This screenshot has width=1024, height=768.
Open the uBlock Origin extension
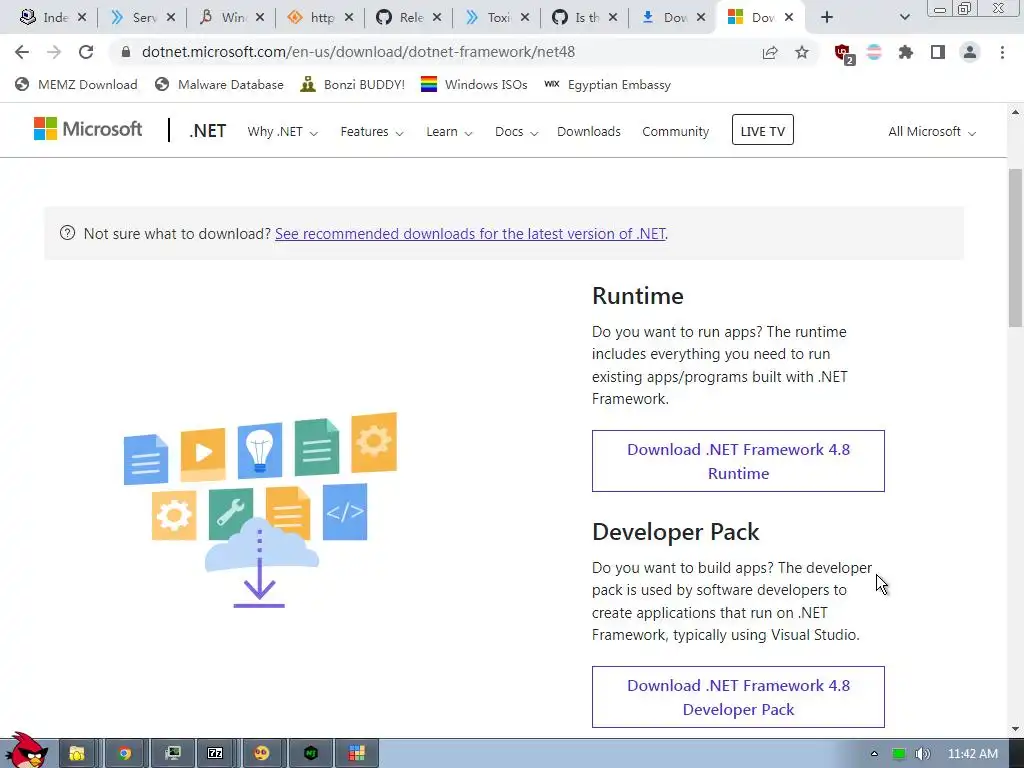point(844,54)
